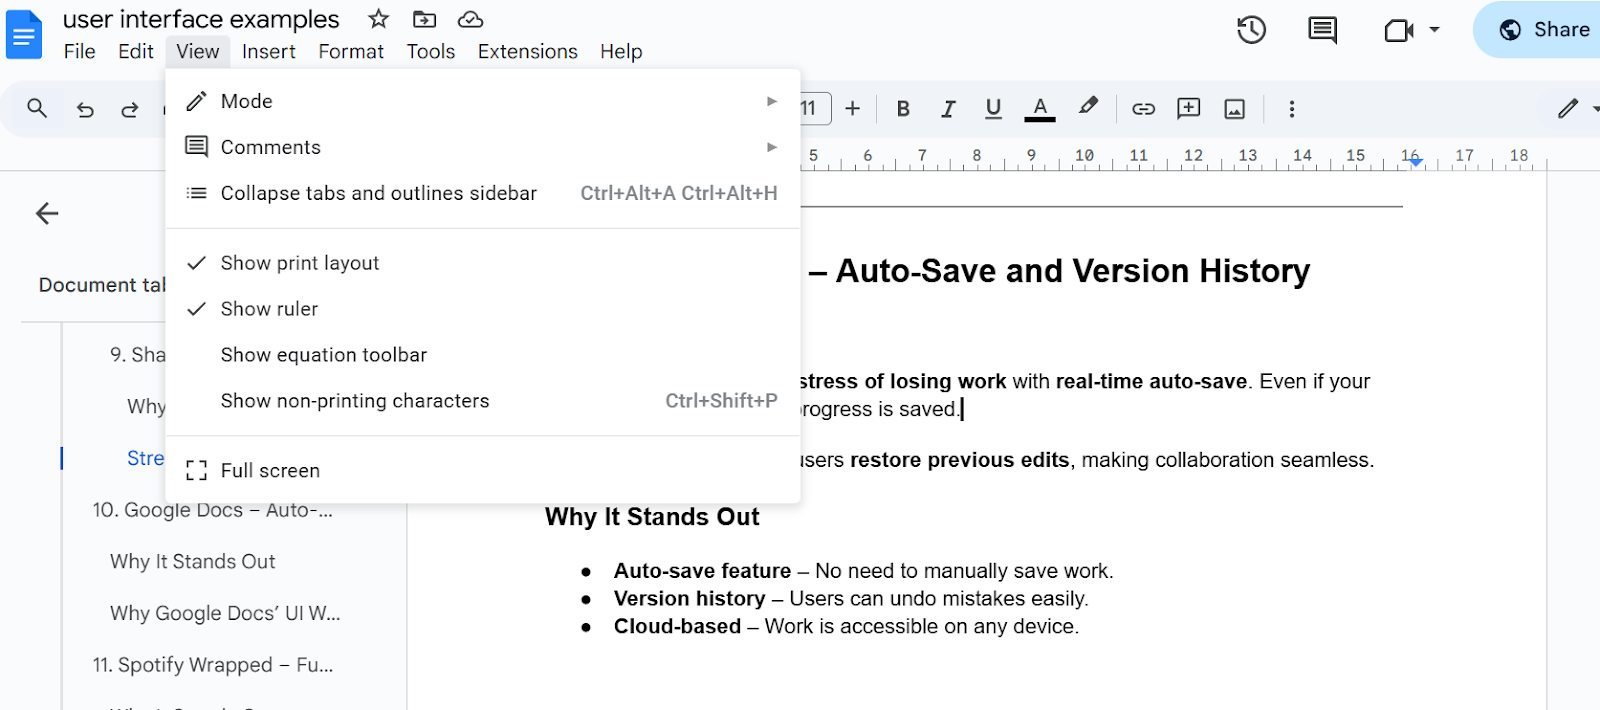The width and height of the screenshot is (1600, 710).
Task: Open the search magnifier tool
Action: click(37, 108)
